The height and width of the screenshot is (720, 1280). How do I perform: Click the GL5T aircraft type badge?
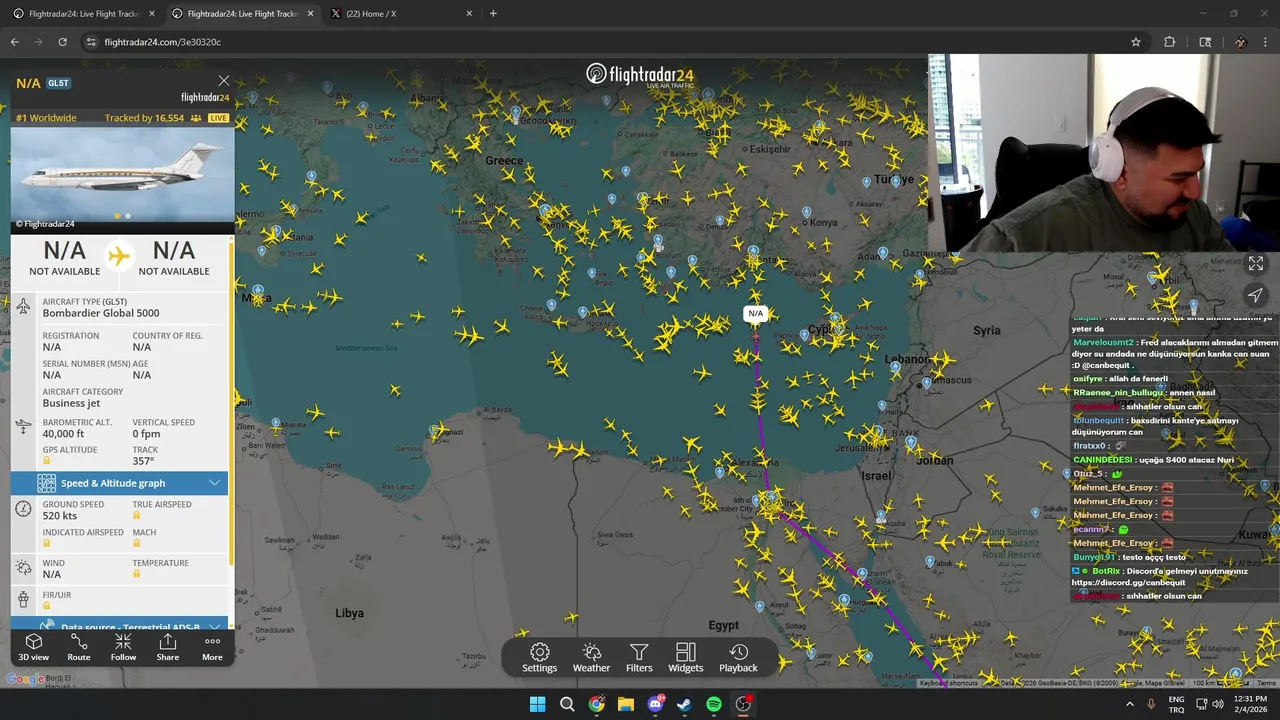(58, 83)
